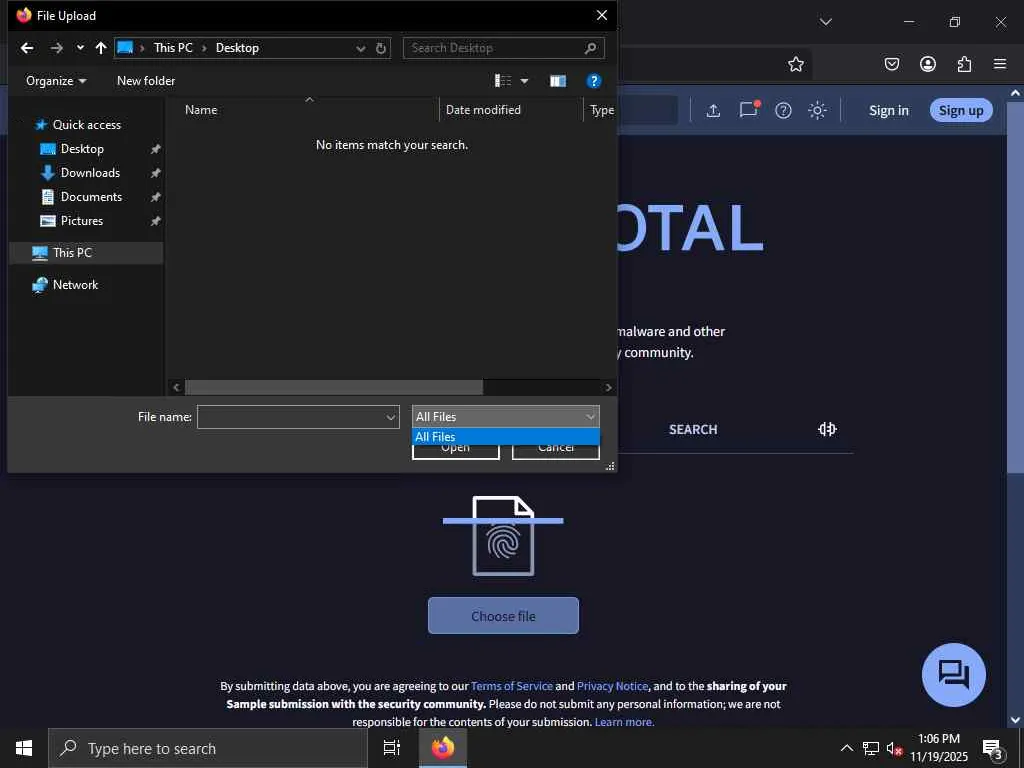Viewport: 1024px width, 768px height.
Task: Open Firefox account icon
Action: pos(928,64)
